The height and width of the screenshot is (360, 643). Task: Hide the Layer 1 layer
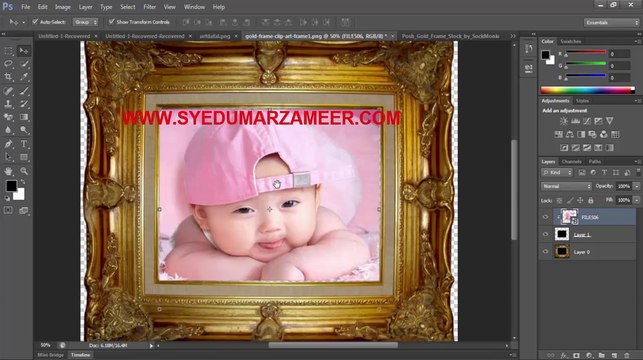[545, 235]
